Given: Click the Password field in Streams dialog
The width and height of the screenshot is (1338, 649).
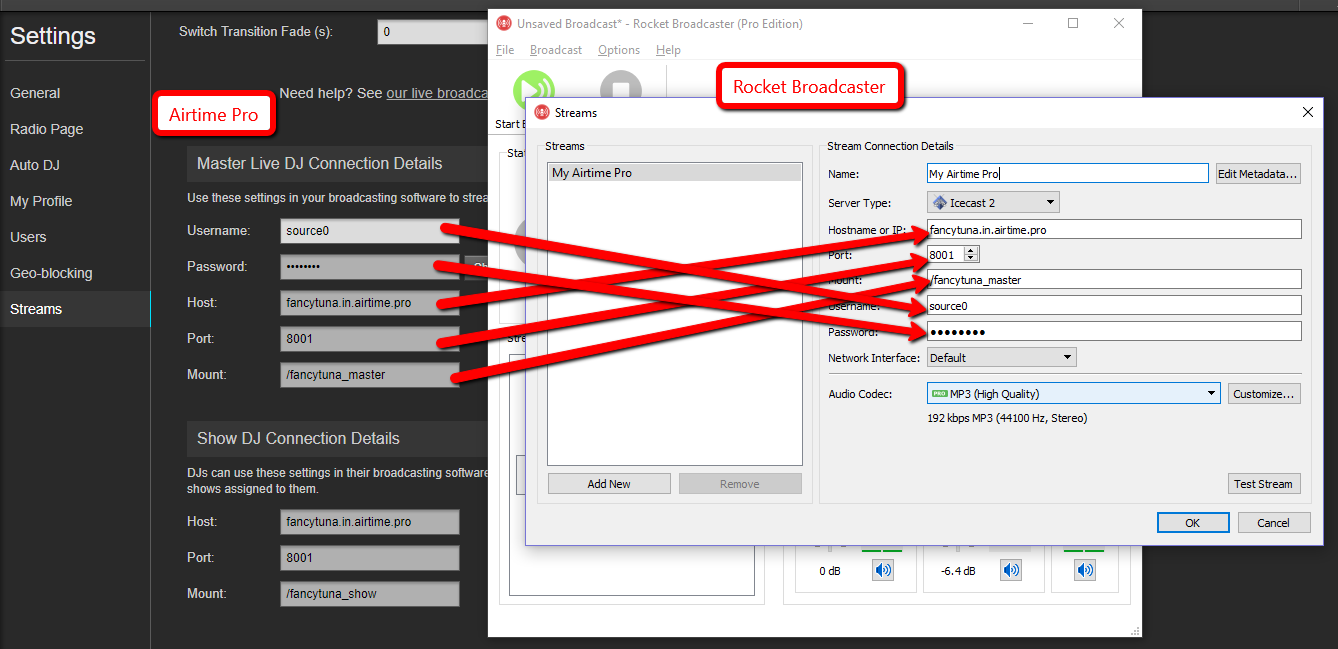Looking at the screenshot, I should click(1114, 331).
